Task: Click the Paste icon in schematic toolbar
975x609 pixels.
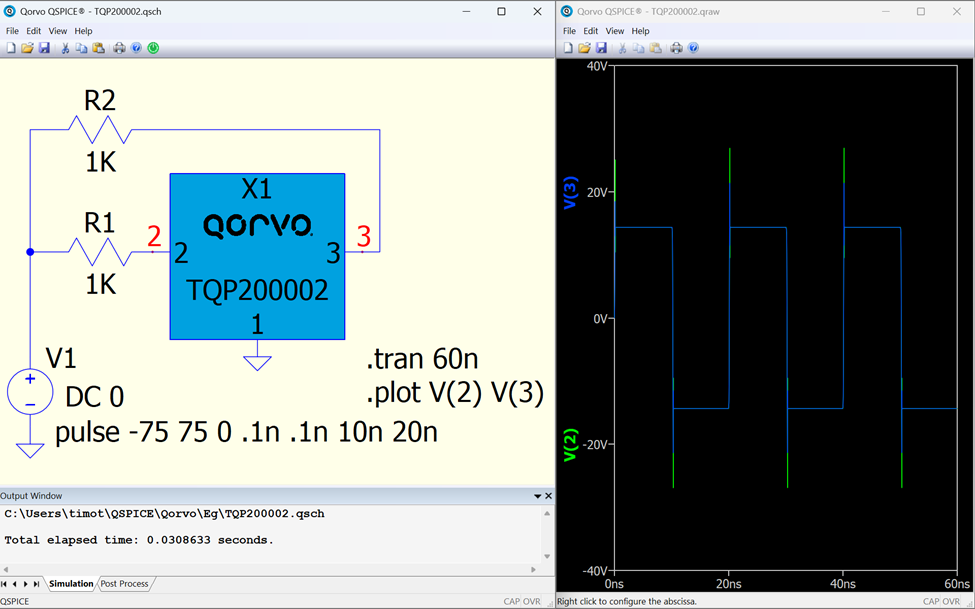Action: [98, 48]
